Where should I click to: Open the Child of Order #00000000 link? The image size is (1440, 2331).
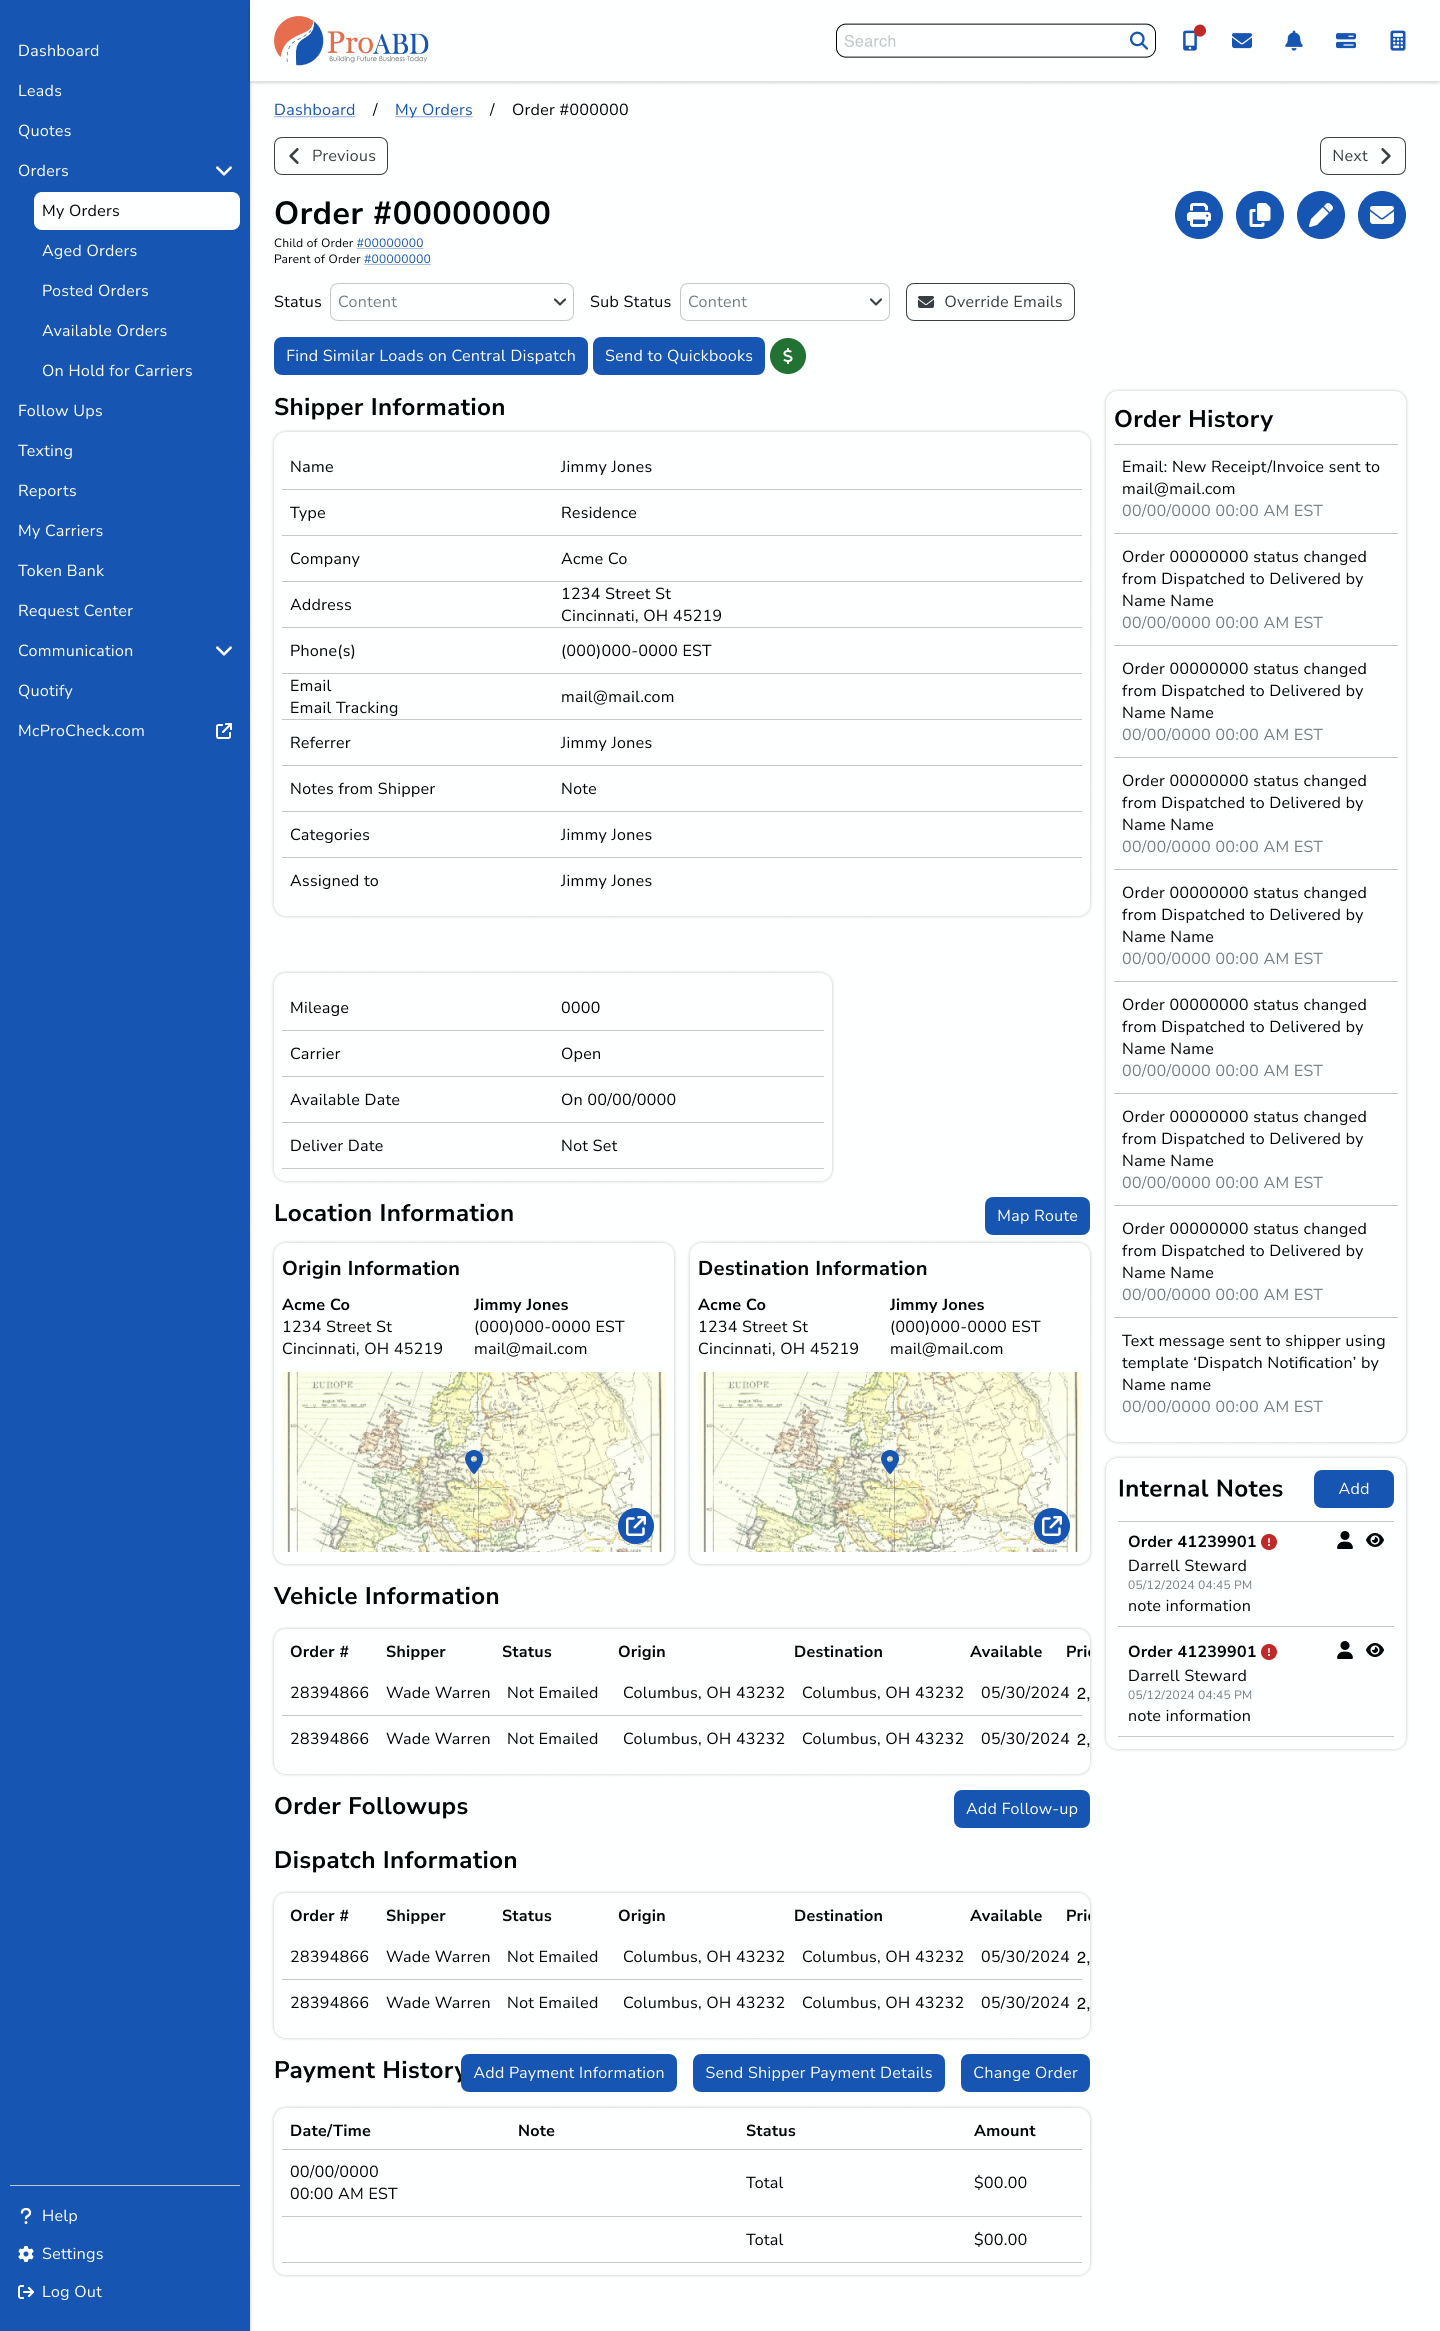click(x=390, y=243)
